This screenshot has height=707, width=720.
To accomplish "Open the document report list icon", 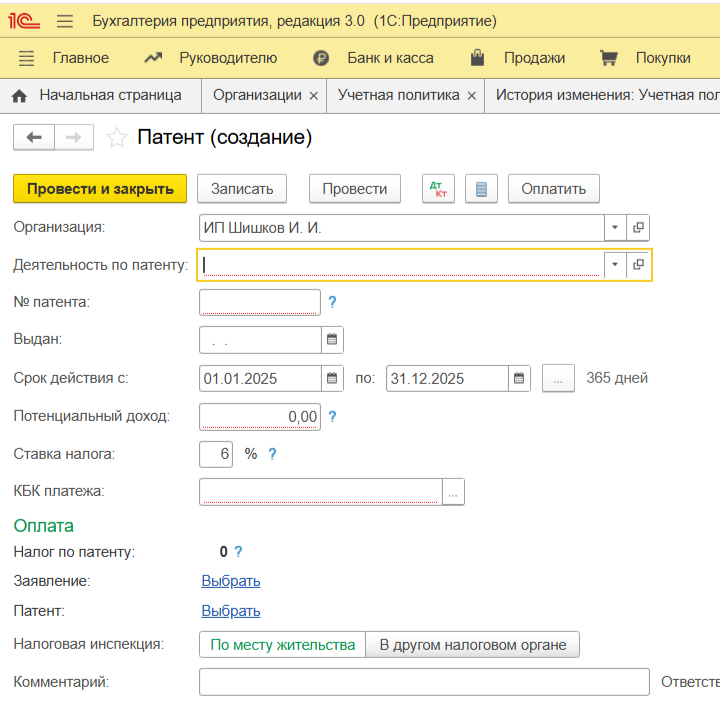I will (481, 188).
